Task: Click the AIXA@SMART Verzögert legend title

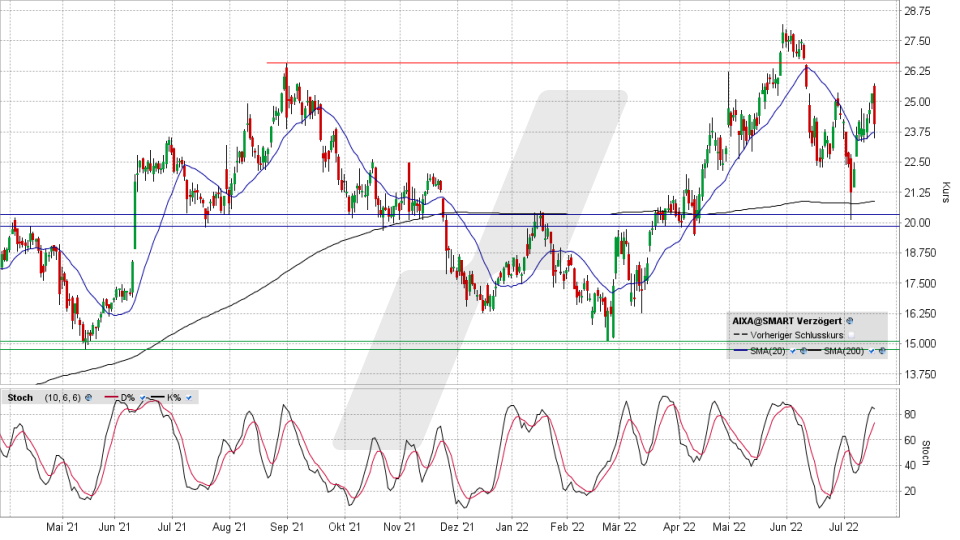Action: [x=787, y=321]
